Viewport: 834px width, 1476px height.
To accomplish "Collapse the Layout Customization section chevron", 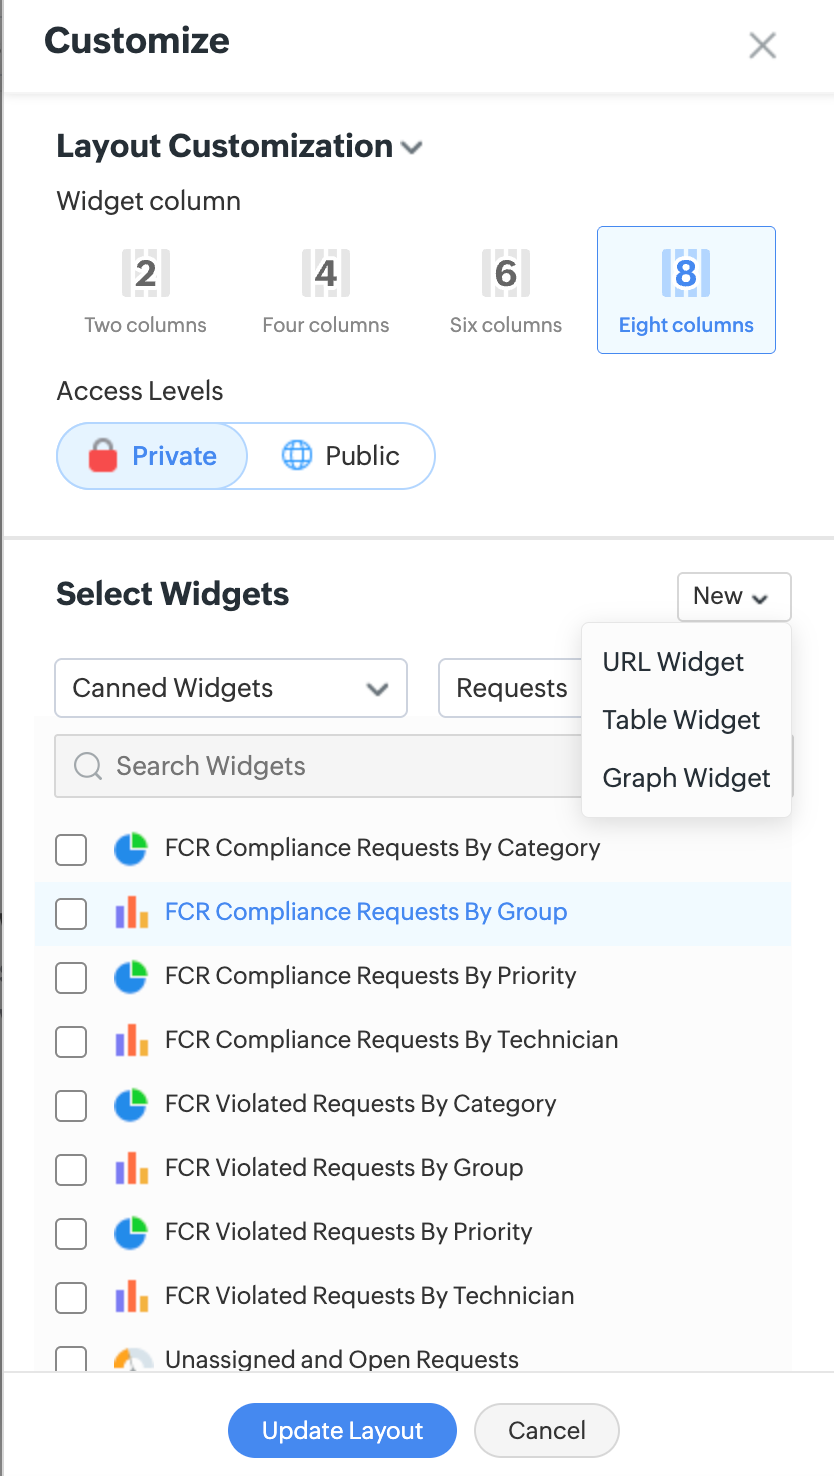I will (x=411, y=148).
